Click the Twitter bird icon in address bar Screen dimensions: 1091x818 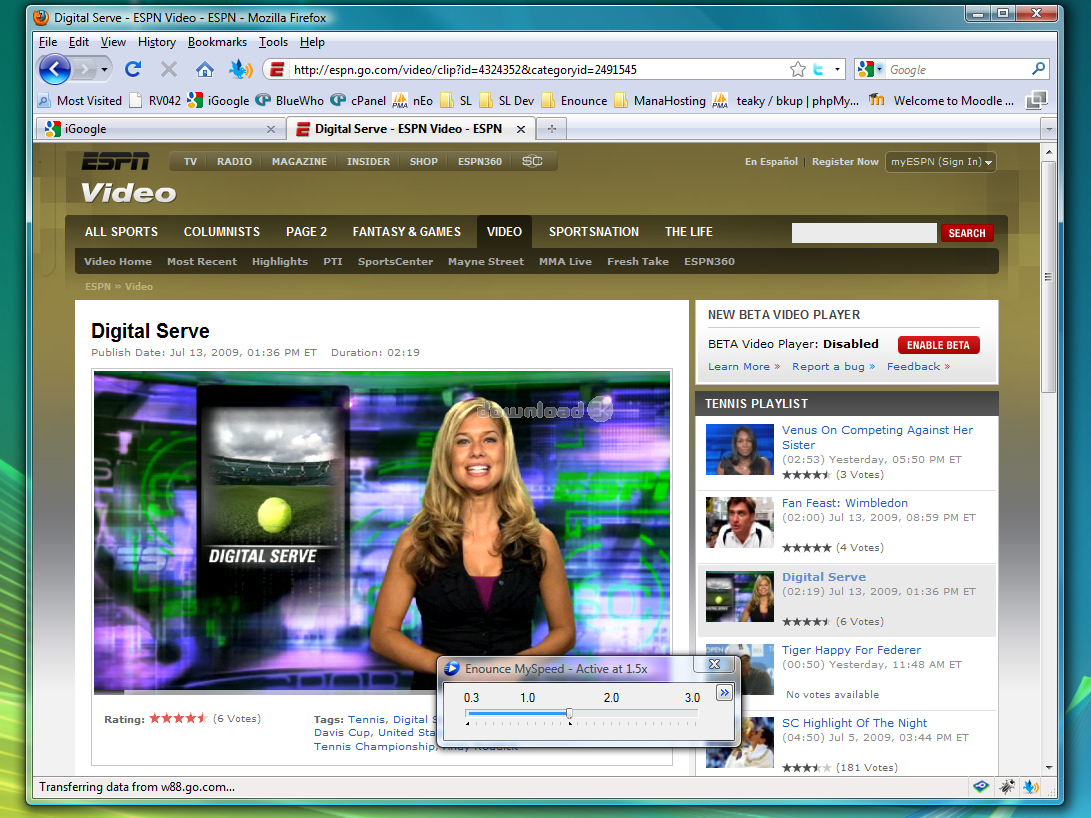pyautogui.click(x=818, y=70)
